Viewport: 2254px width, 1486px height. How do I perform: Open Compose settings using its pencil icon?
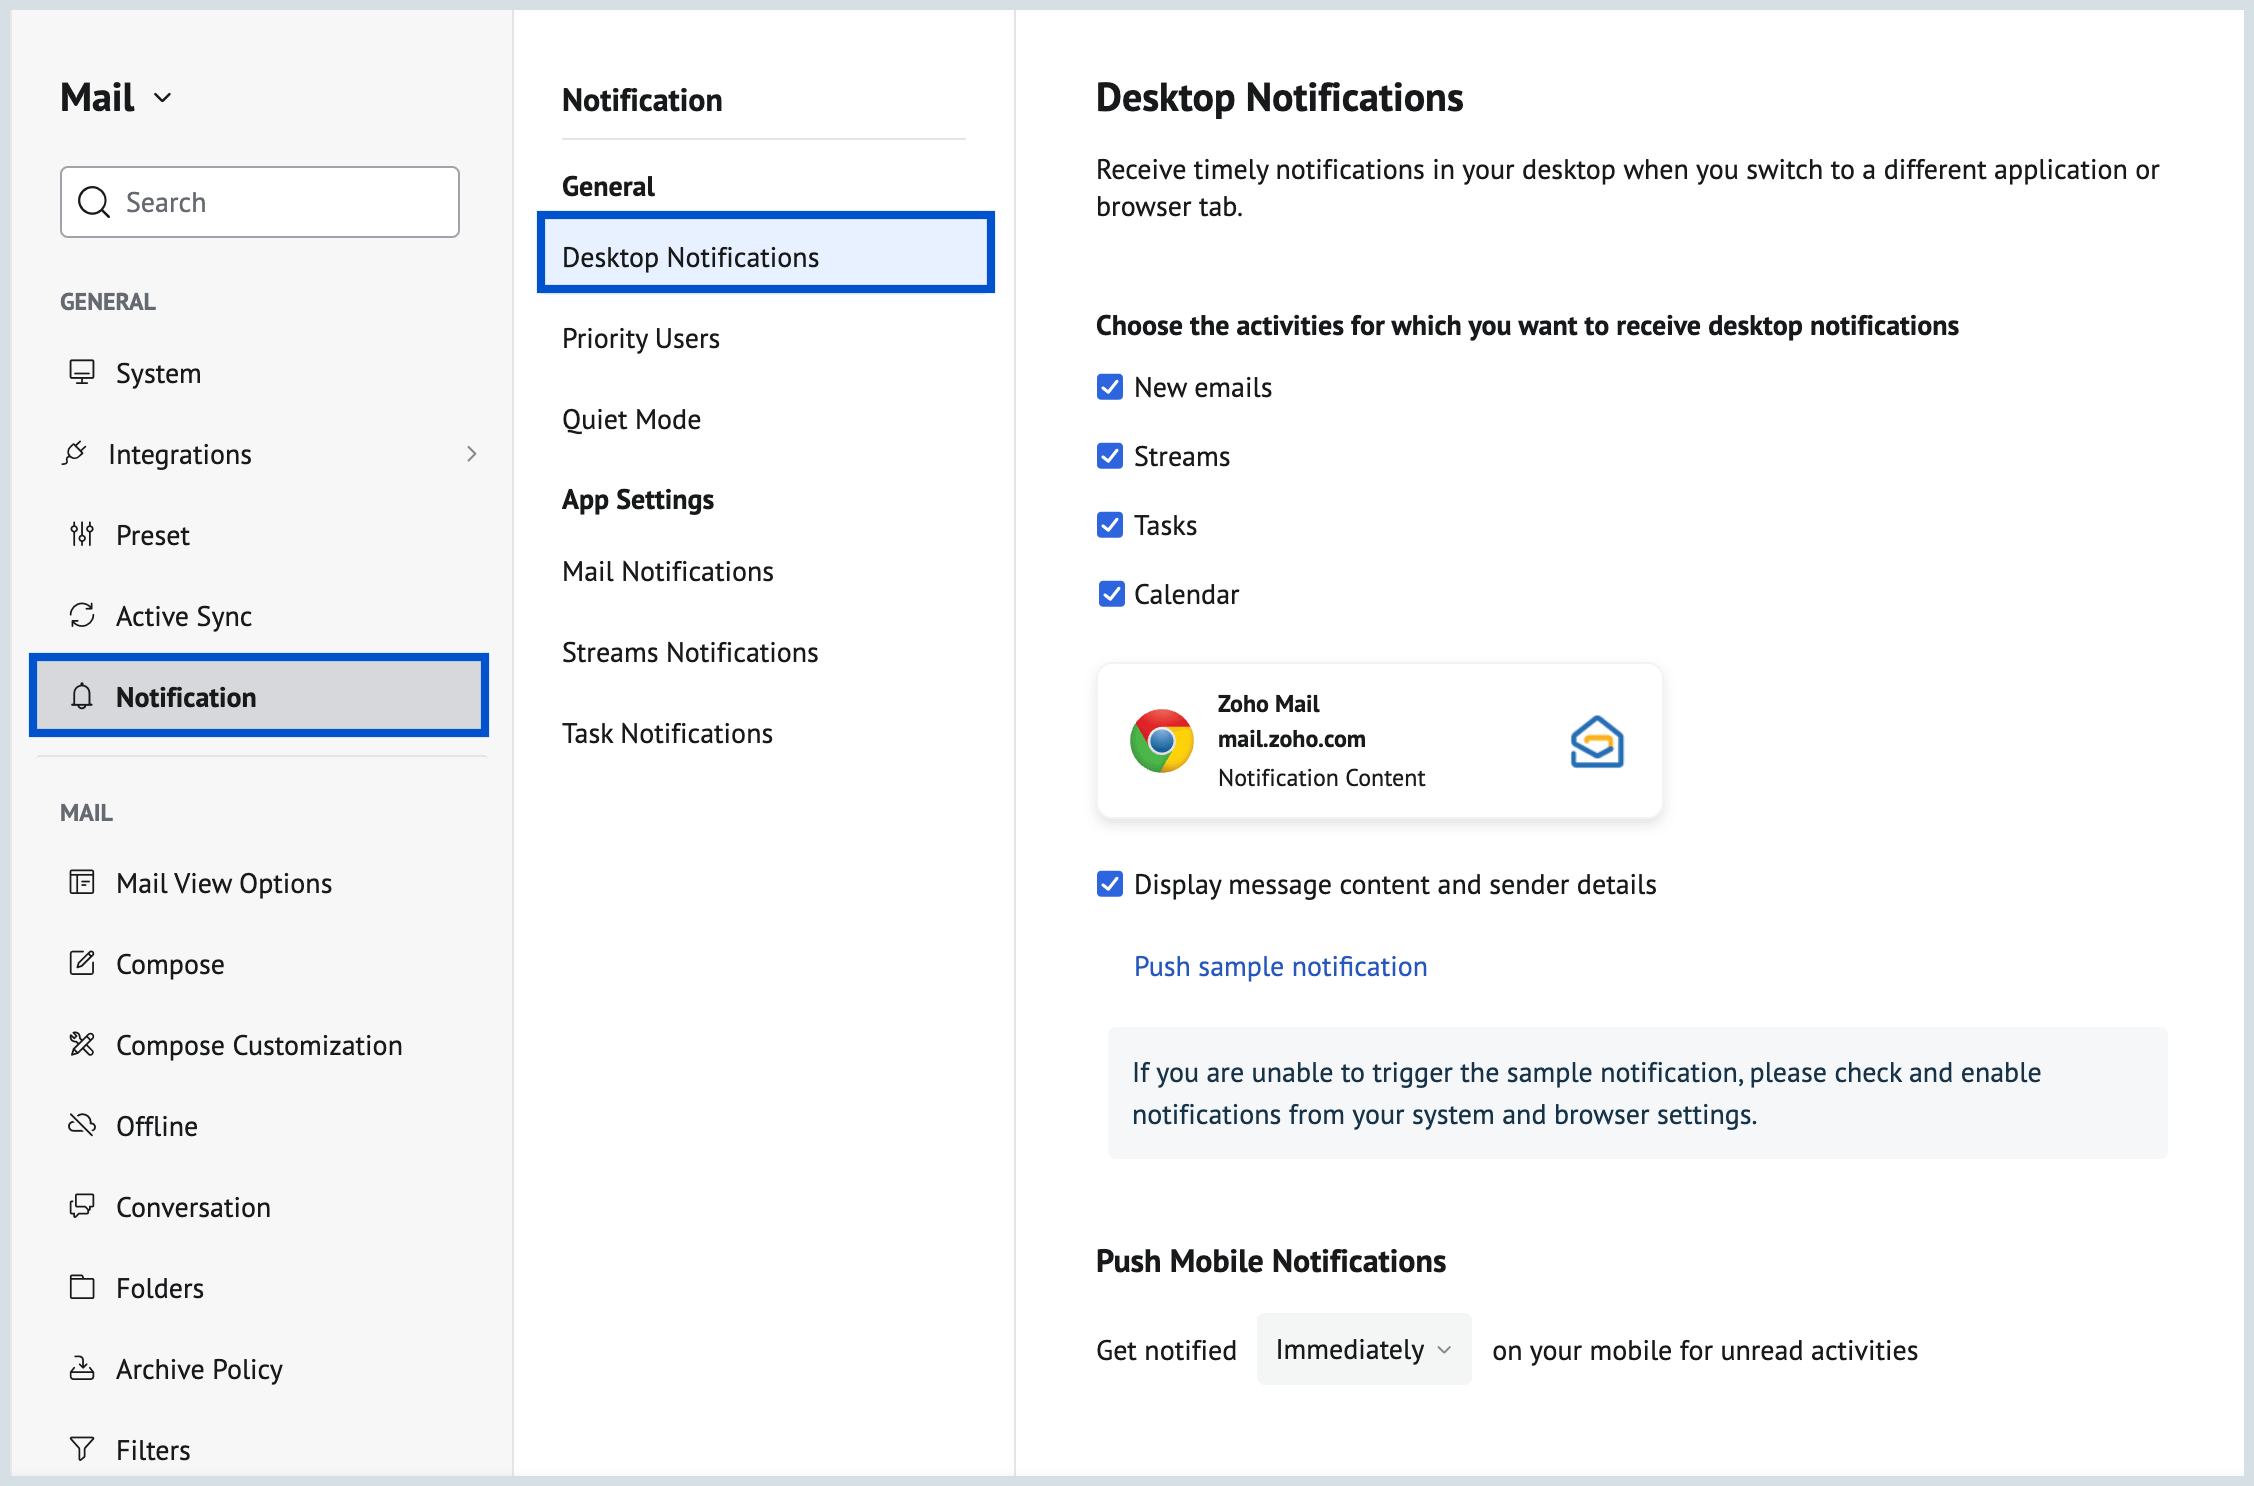point(82,963)
